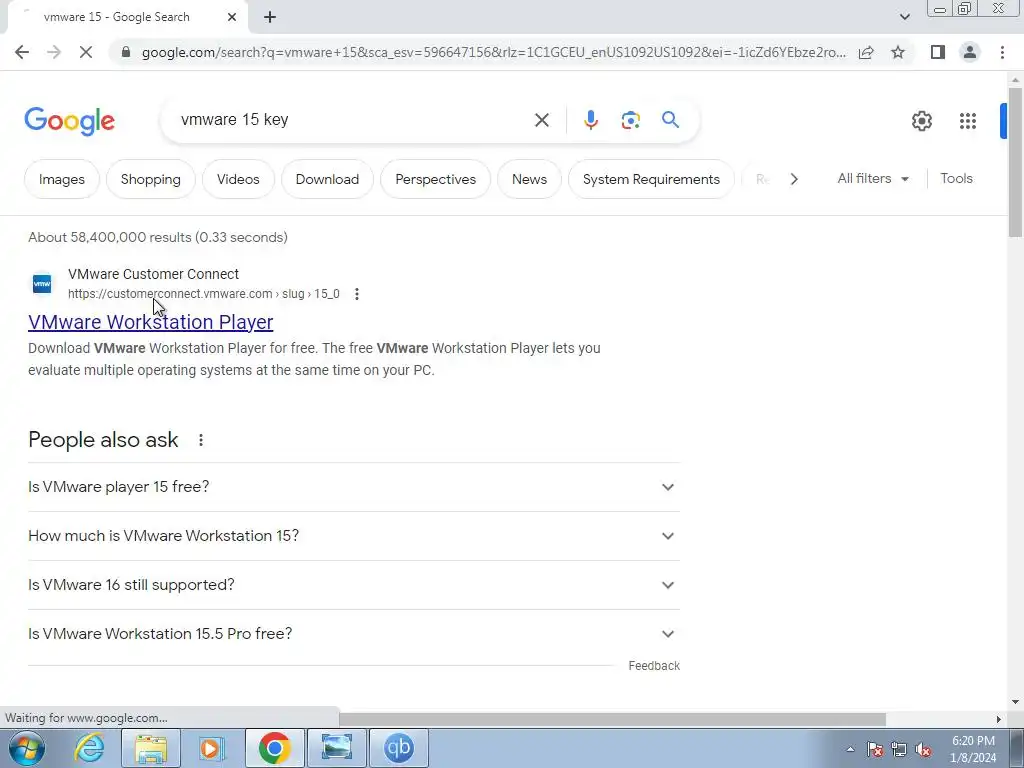Open Windows Media Player taskbar icon
Screen dimensions: 1024x768
[x=212, y=748]
